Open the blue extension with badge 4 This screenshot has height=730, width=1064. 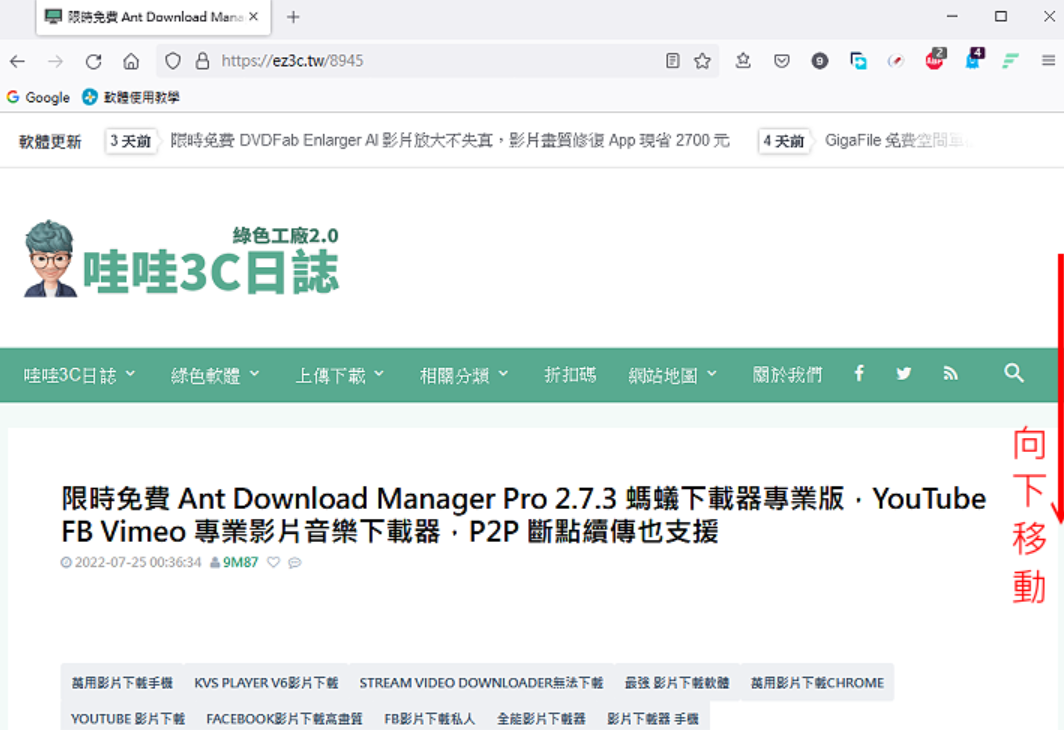click(974, 59)
